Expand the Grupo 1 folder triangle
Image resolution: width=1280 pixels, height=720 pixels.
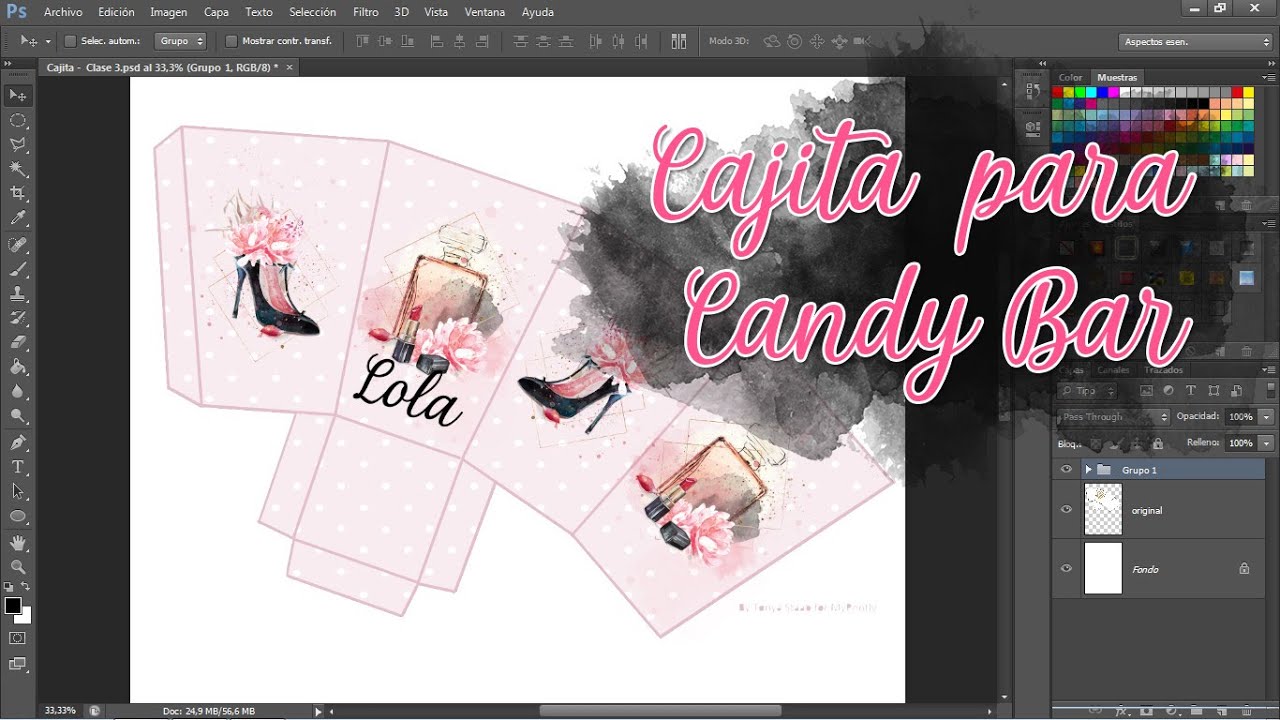click(x=1088, y=470)
